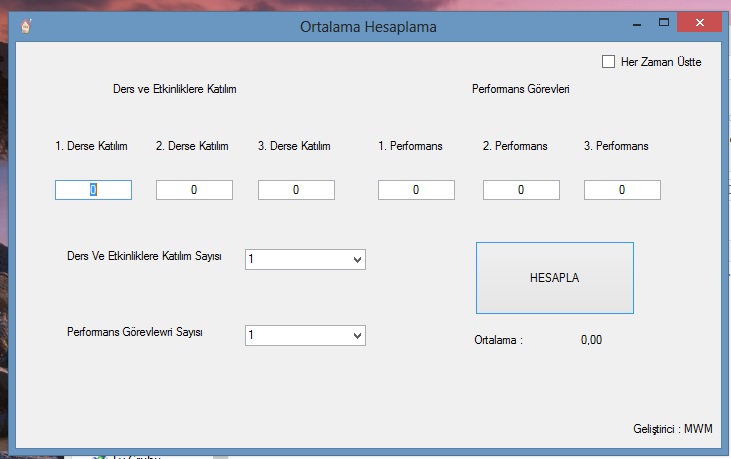
Task: Click the Performans Görevleri heading
Action: tap(520, 89)
